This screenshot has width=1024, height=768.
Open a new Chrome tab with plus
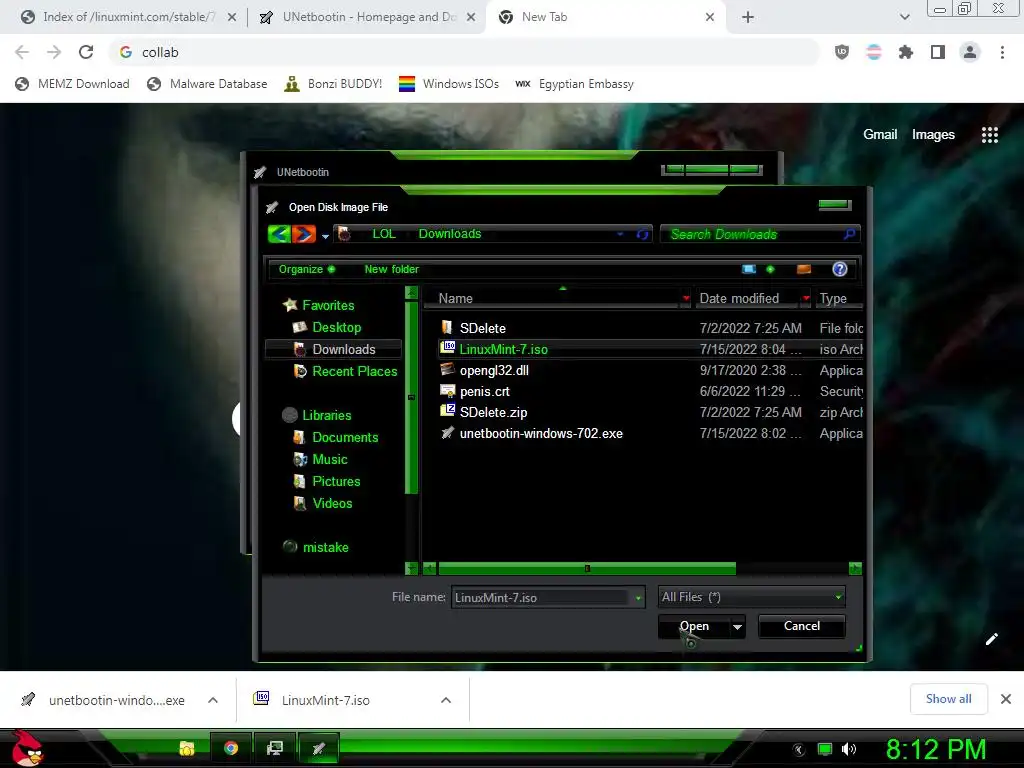(x=748, y=18)
